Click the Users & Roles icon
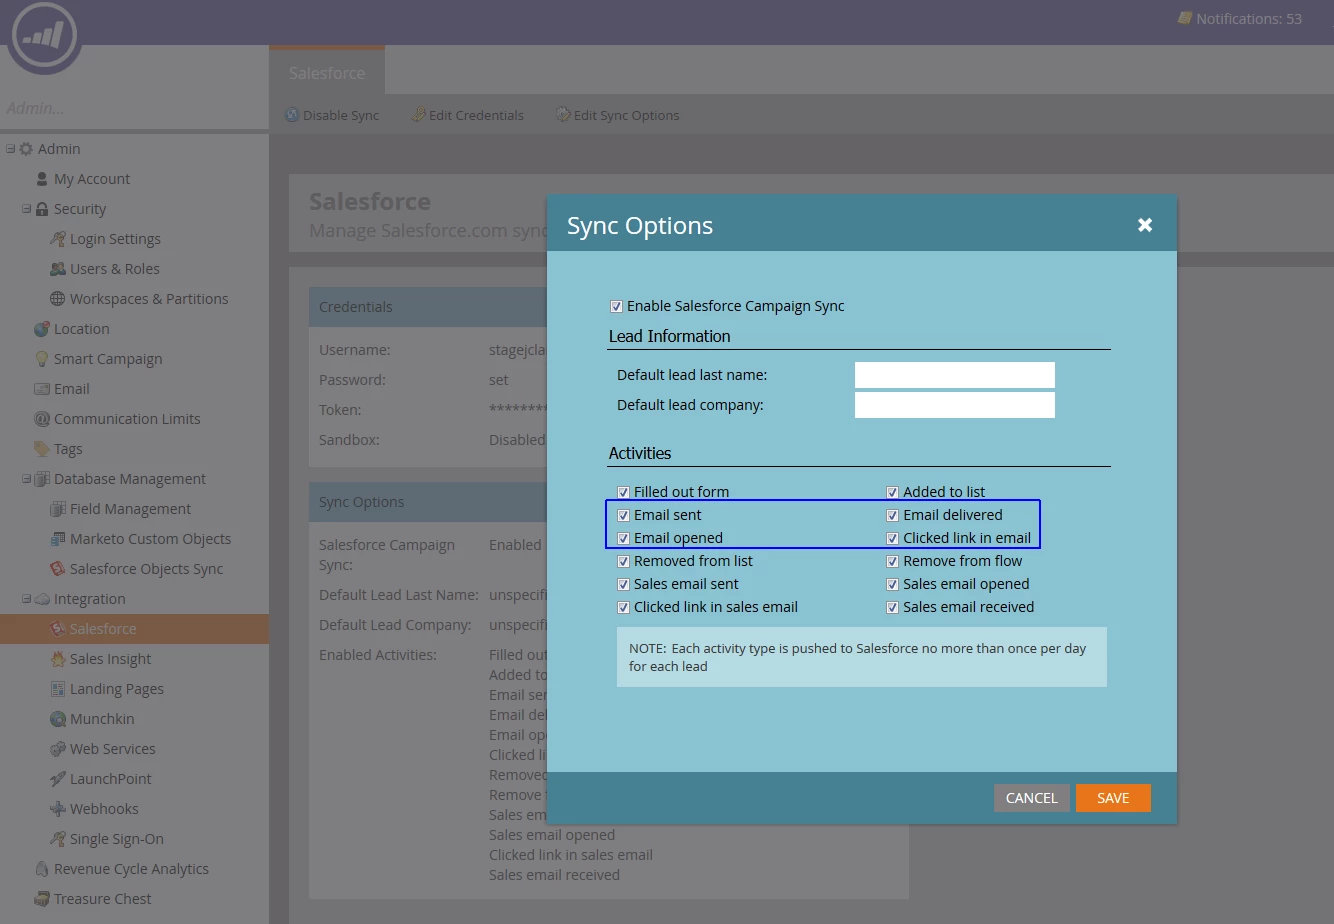The width and height of the screenshot is (1334, 924). coord(58,269)
